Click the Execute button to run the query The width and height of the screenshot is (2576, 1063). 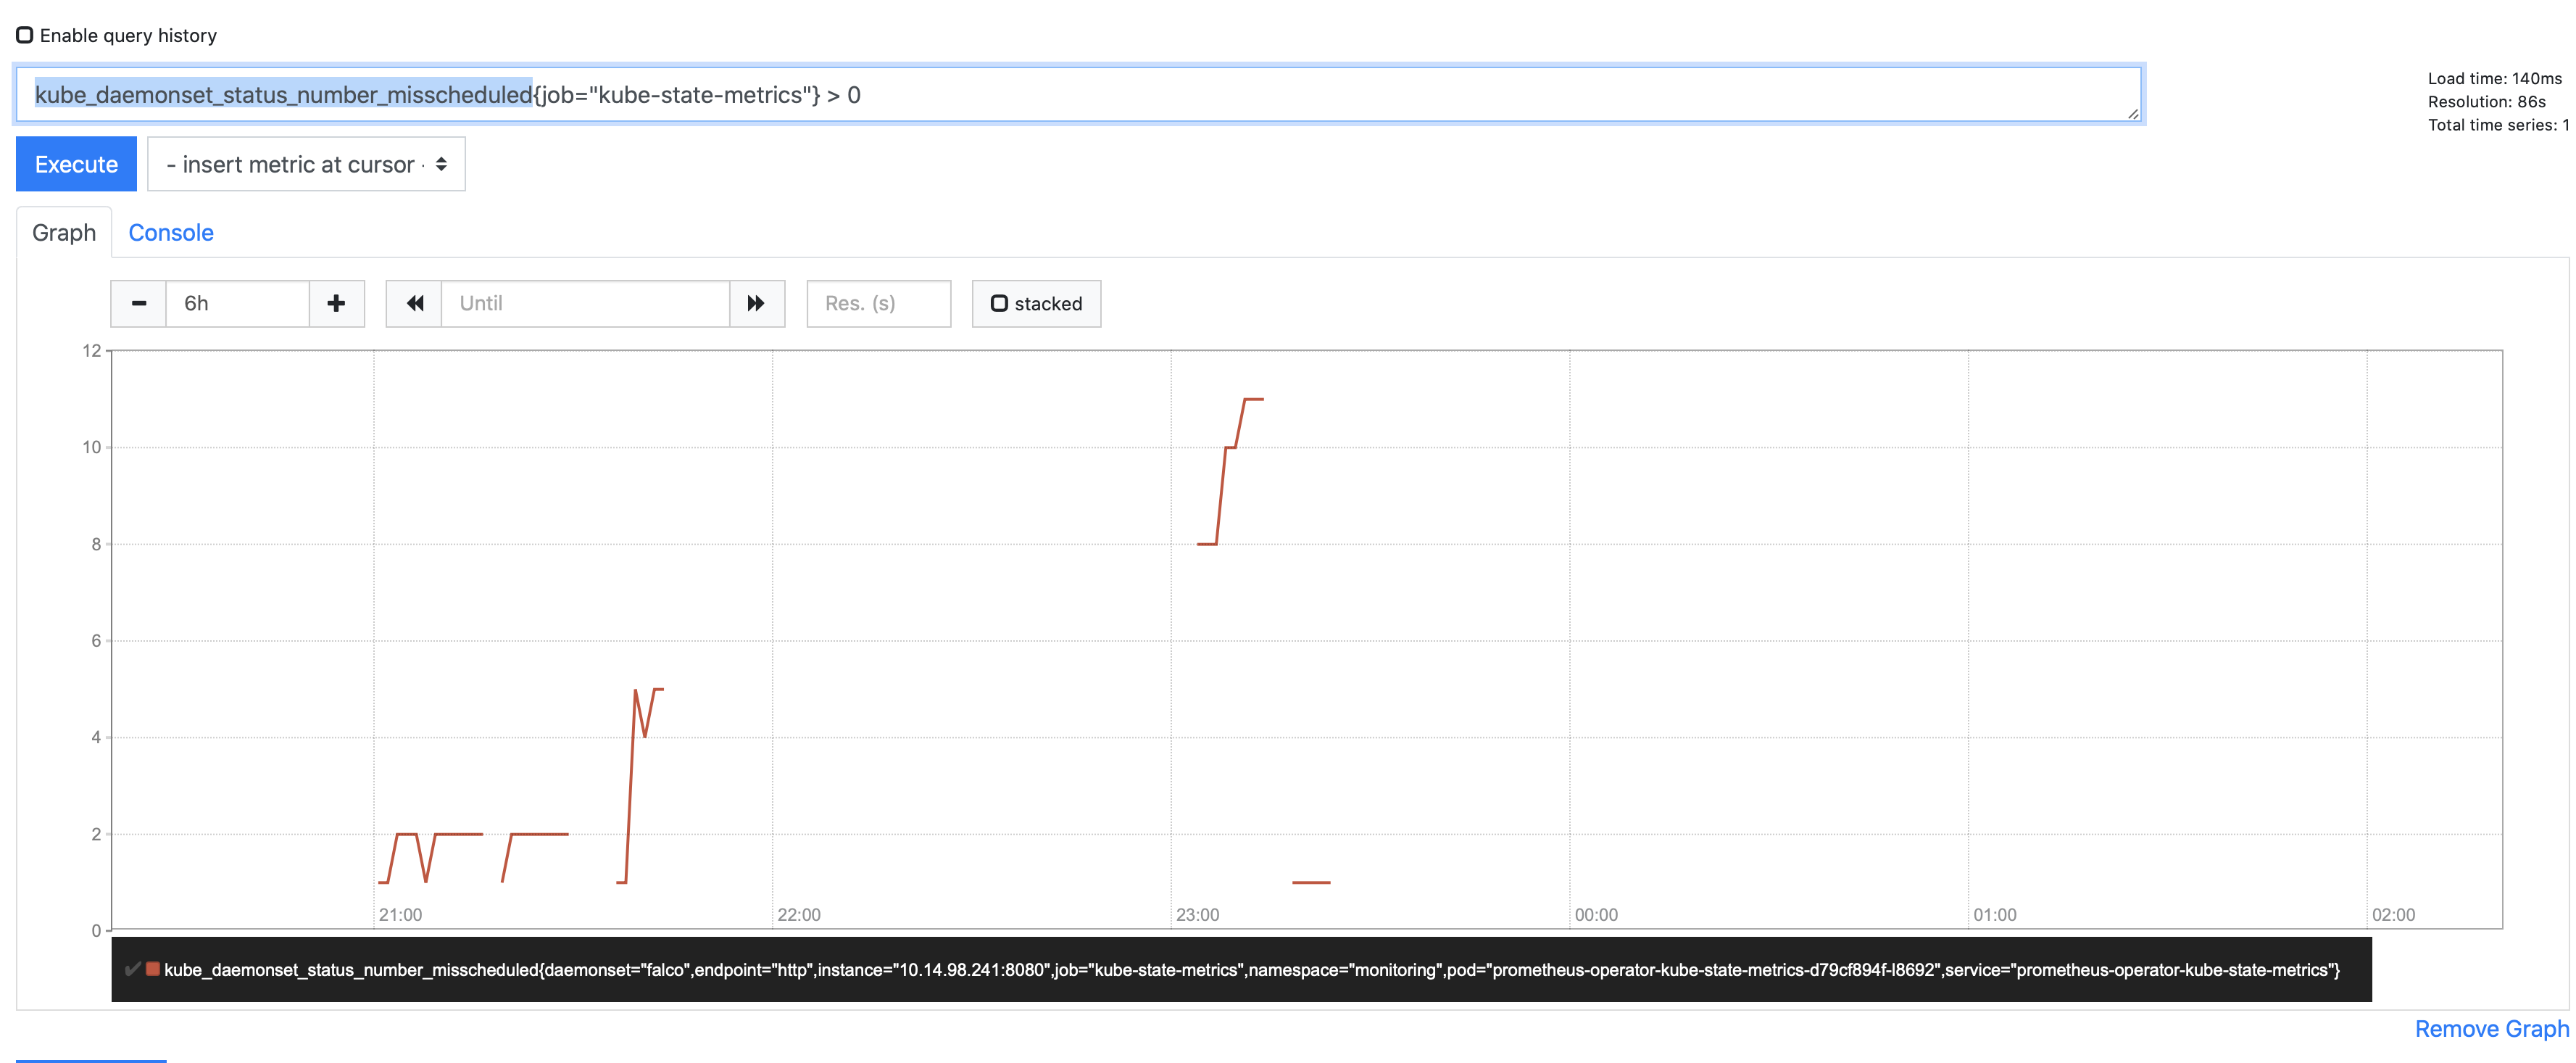75,163
